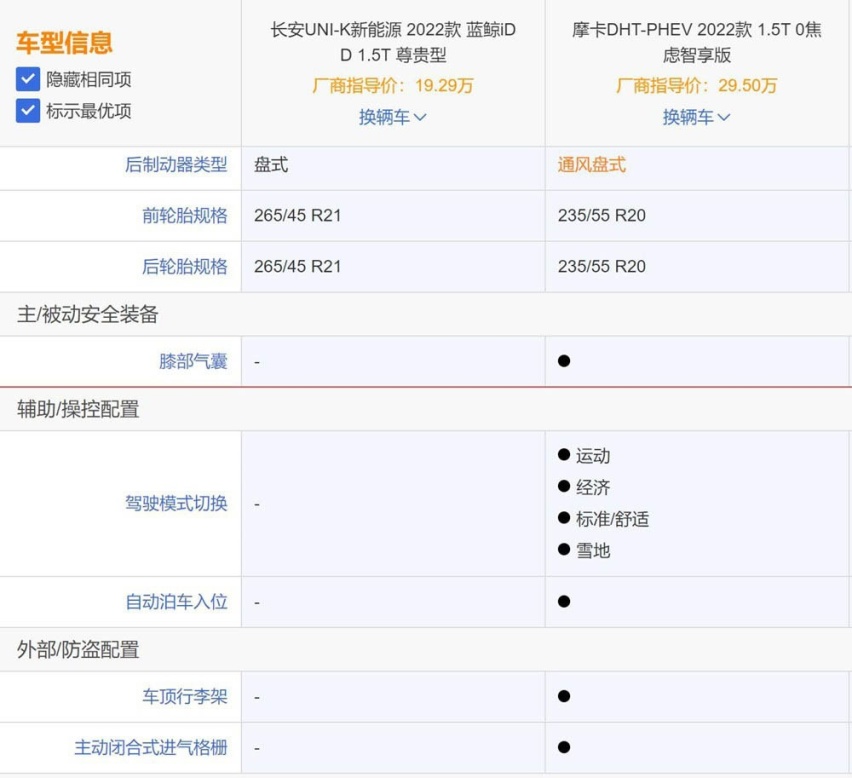852x778 pixels.
Task: Click the 19.29万 guide price
Action: (x=444, y=85)
